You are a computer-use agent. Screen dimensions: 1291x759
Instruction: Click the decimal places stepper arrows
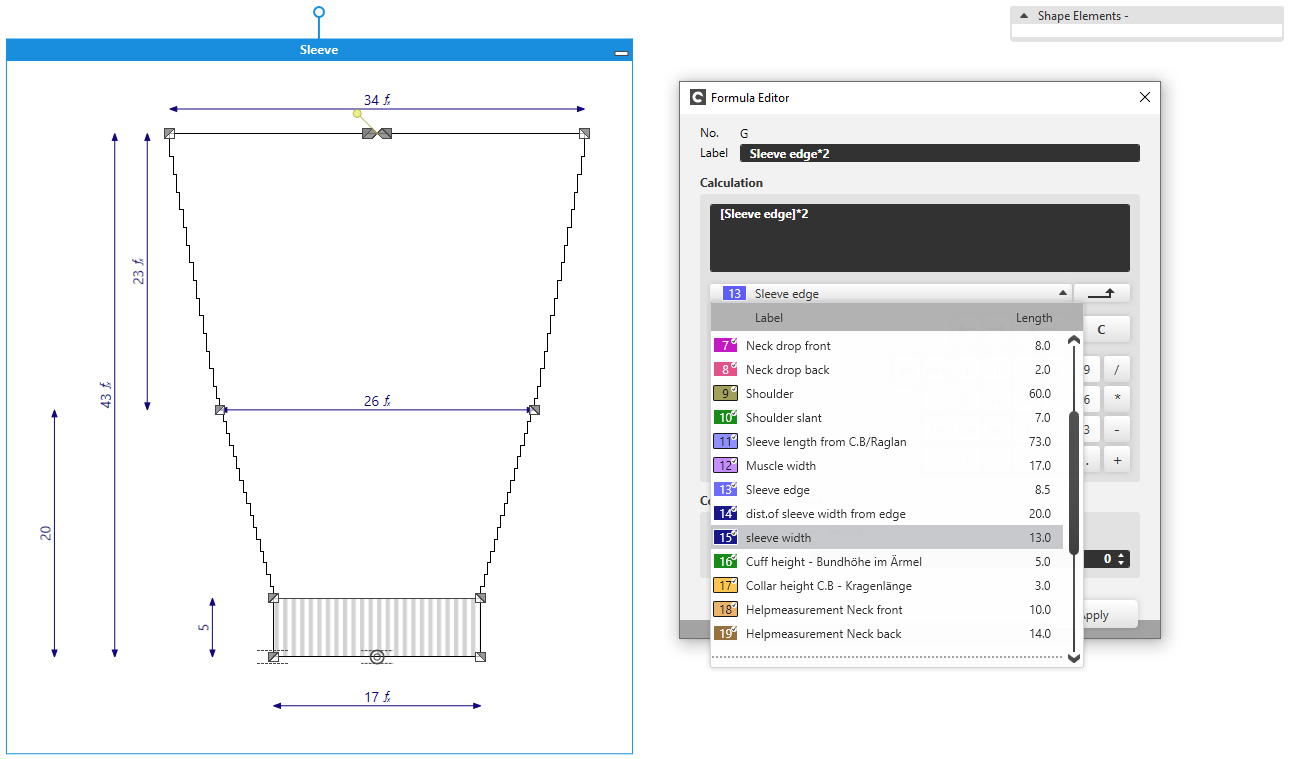click(x=1122, y=559)
